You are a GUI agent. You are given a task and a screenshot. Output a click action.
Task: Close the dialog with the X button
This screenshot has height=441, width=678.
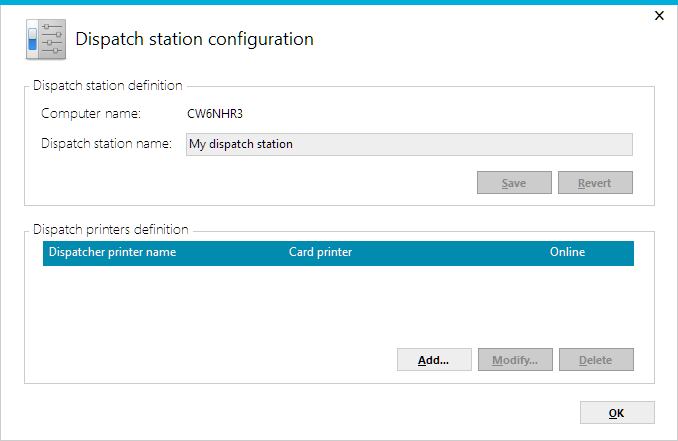tap(659, 16)
